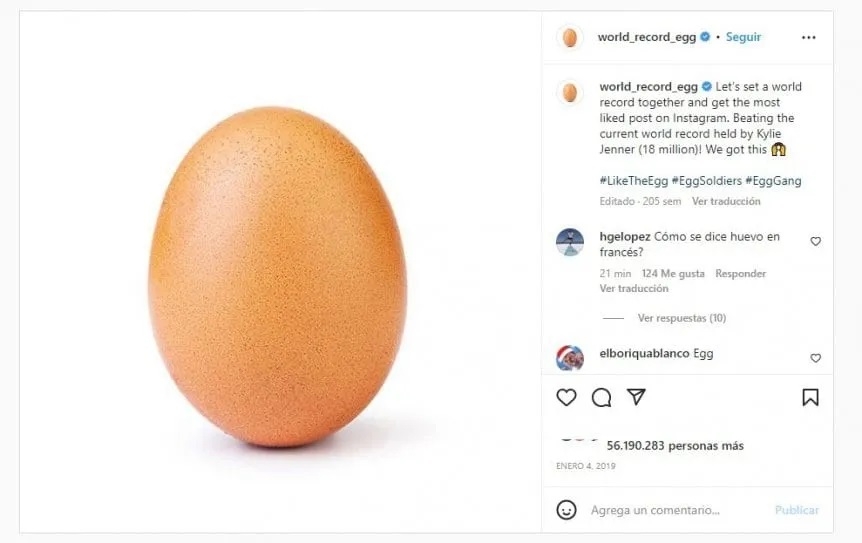The height and width of the screenshot is (543, 862).
Task: Open the comment speech bubble icon
Action: coord(601,397)
